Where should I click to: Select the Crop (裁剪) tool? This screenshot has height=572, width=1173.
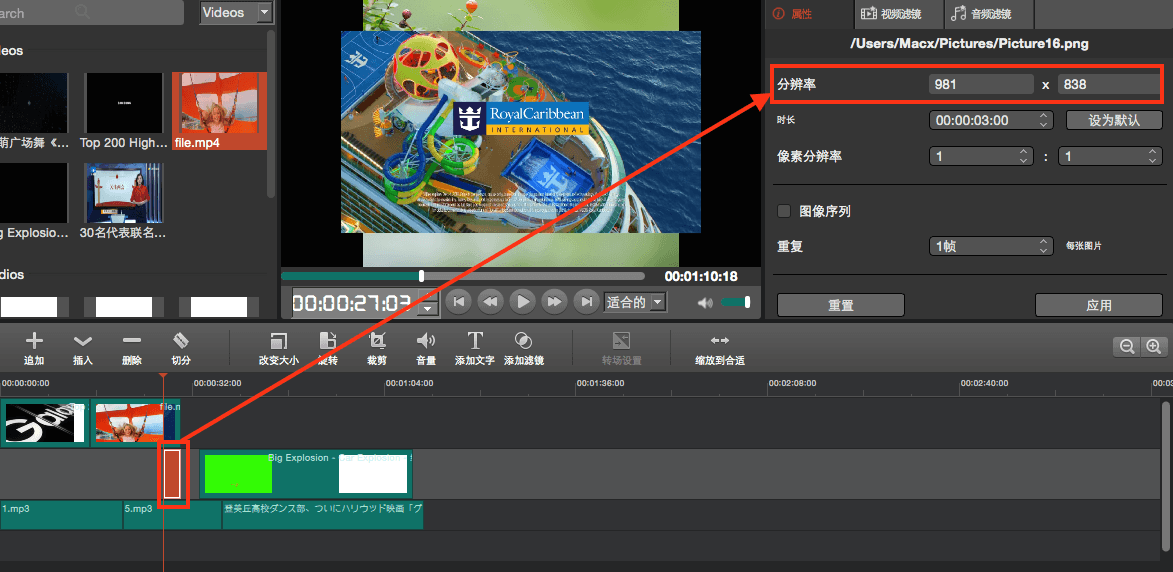(377, 341)
